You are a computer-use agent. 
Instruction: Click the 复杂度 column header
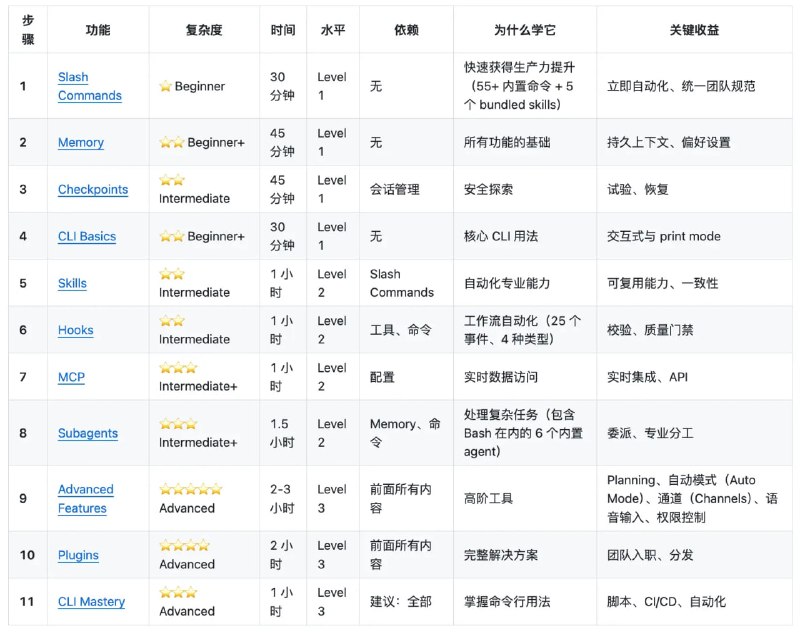point(204,30)
